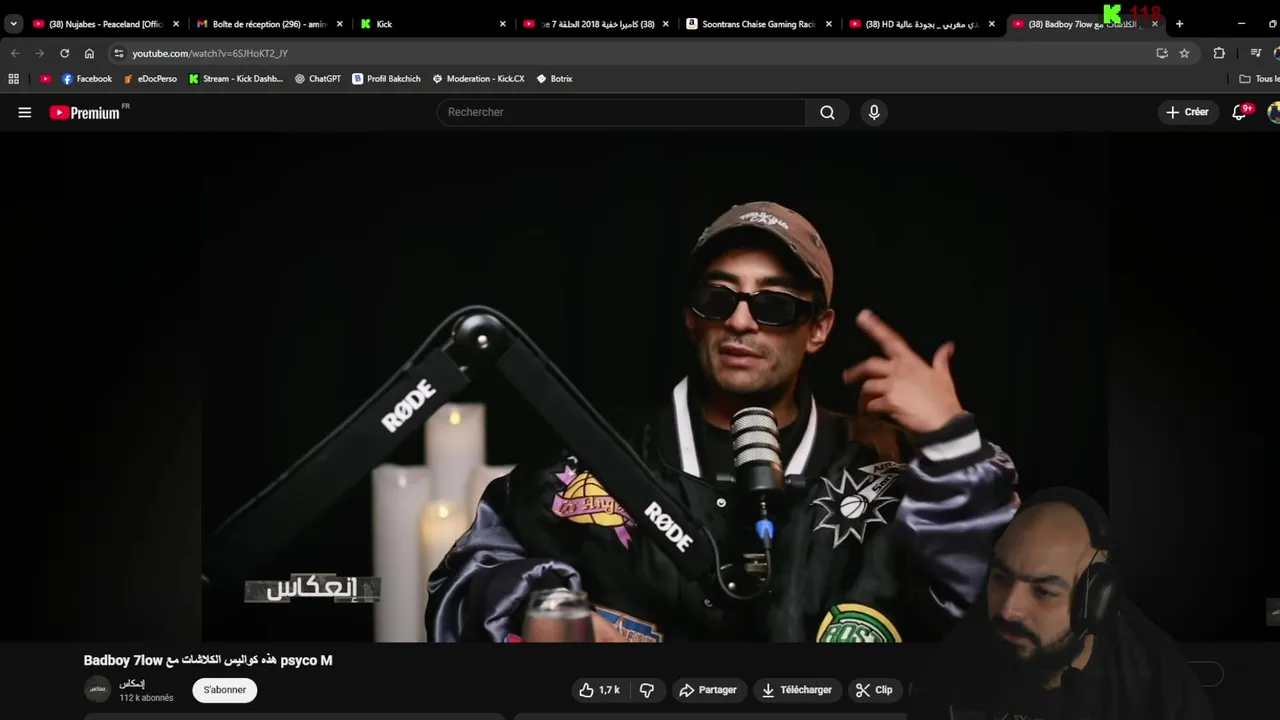
Task: Close the Kick tab
Action: [503, 24]
